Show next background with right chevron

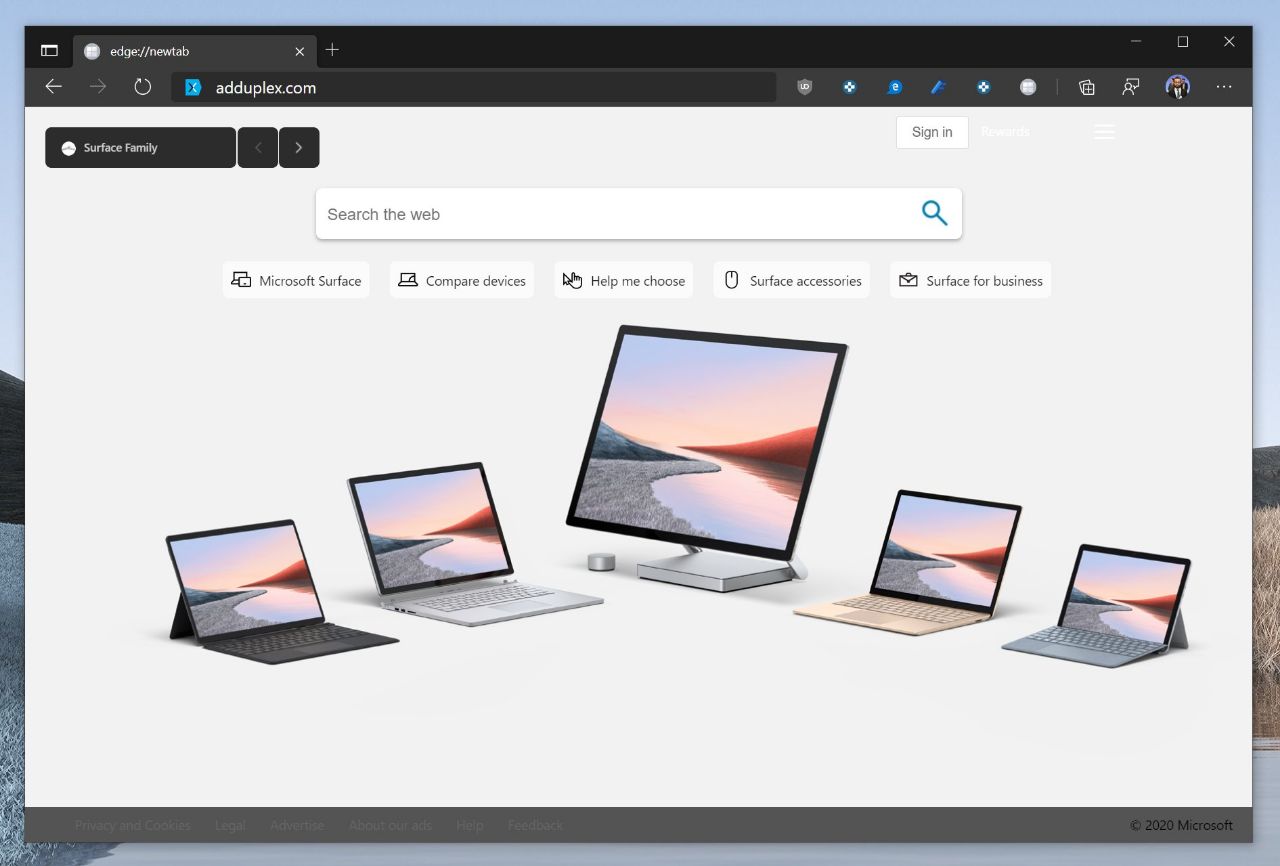[x=299, y=147]
